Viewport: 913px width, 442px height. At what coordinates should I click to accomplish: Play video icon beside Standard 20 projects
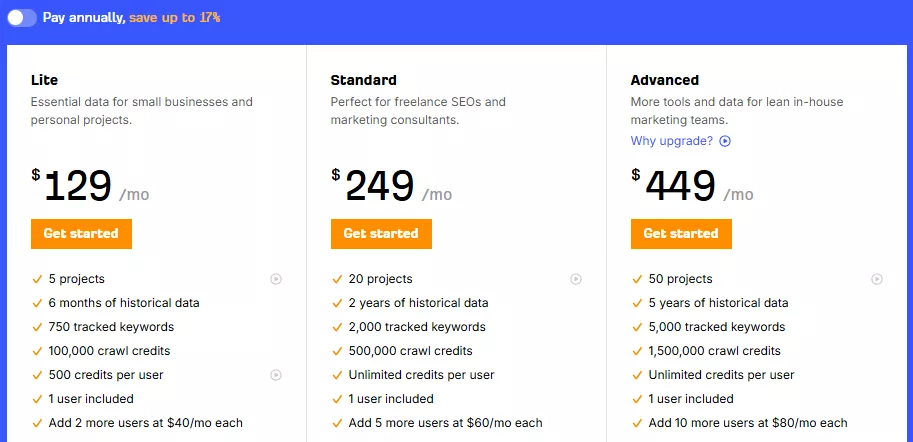tap(576, 279)
